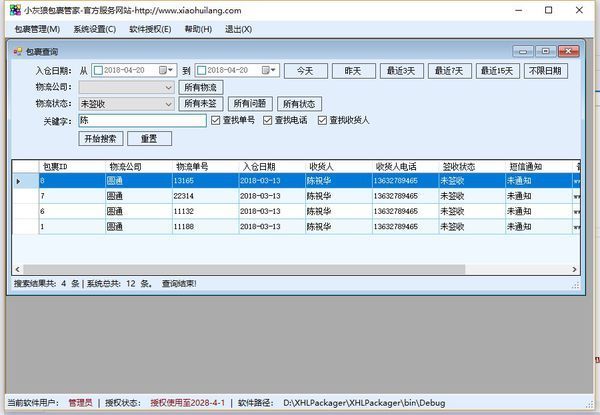This screenshot has height=415, width=600.
Task: Click the 所有状态 button
Action: pyautogui.click(x=299, y=104)
